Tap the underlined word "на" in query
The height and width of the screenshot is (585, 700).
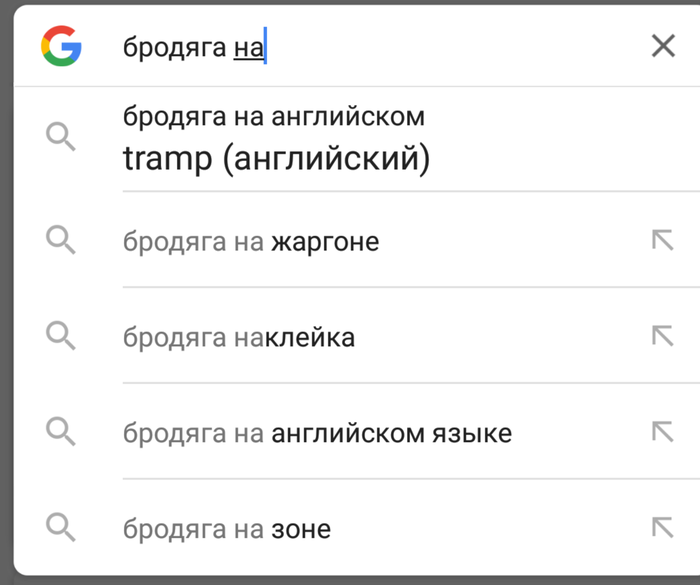coord(248,48)
